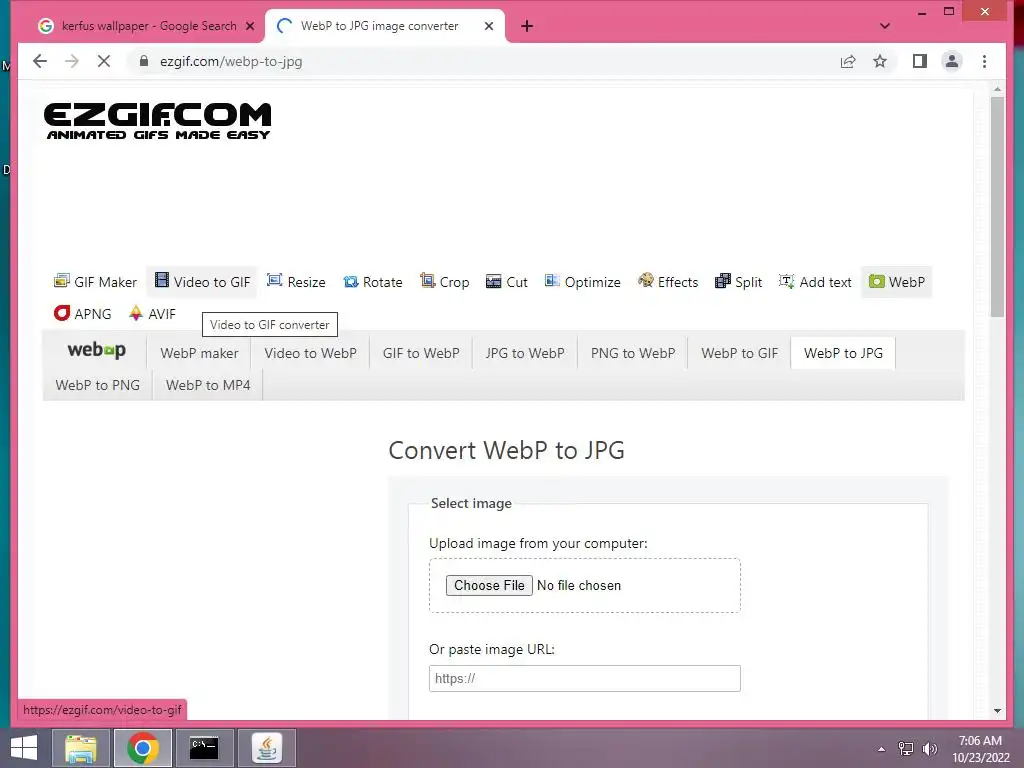Open a new browser tab
This screenshot has height=768, width=1024.
[527, 26]
